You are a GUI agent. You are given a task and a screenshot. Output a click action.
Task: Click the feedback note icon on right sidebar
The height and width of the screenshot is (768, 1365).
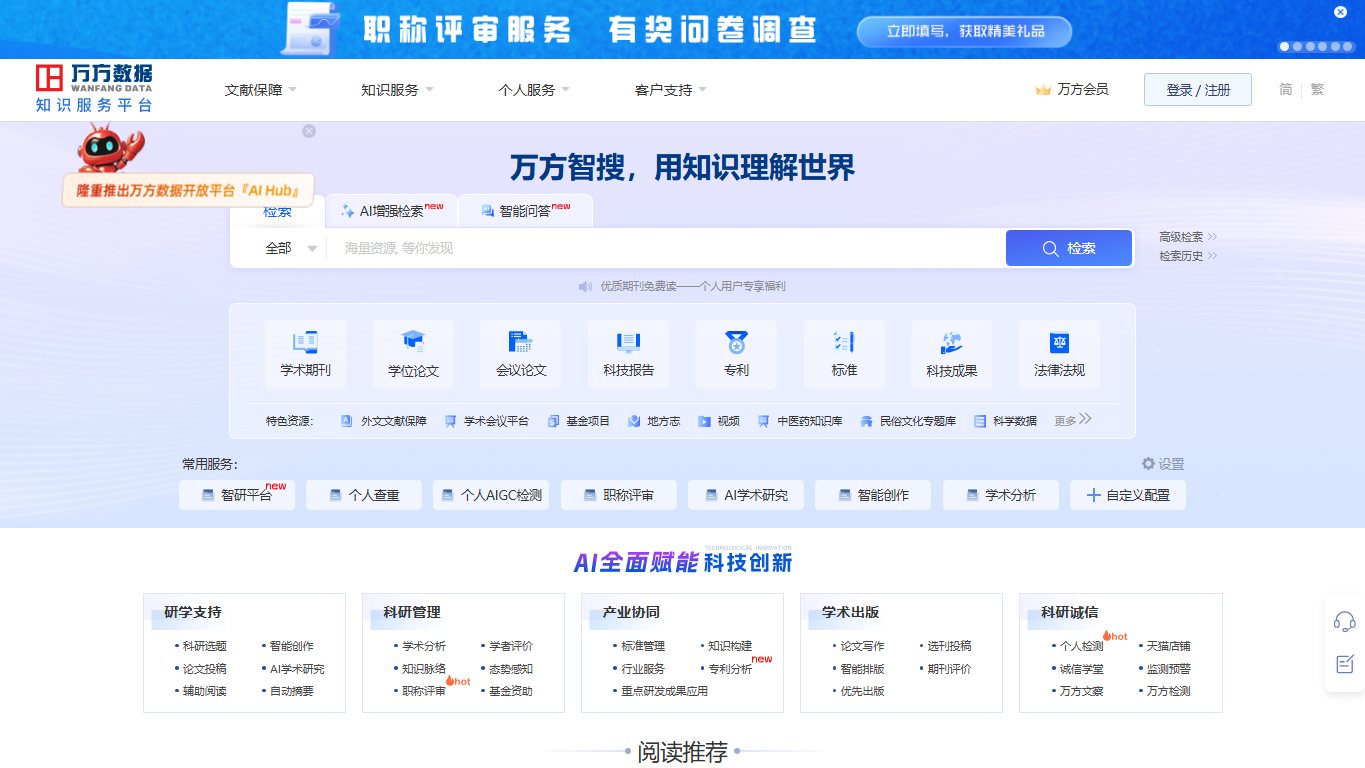[1344, 663]
